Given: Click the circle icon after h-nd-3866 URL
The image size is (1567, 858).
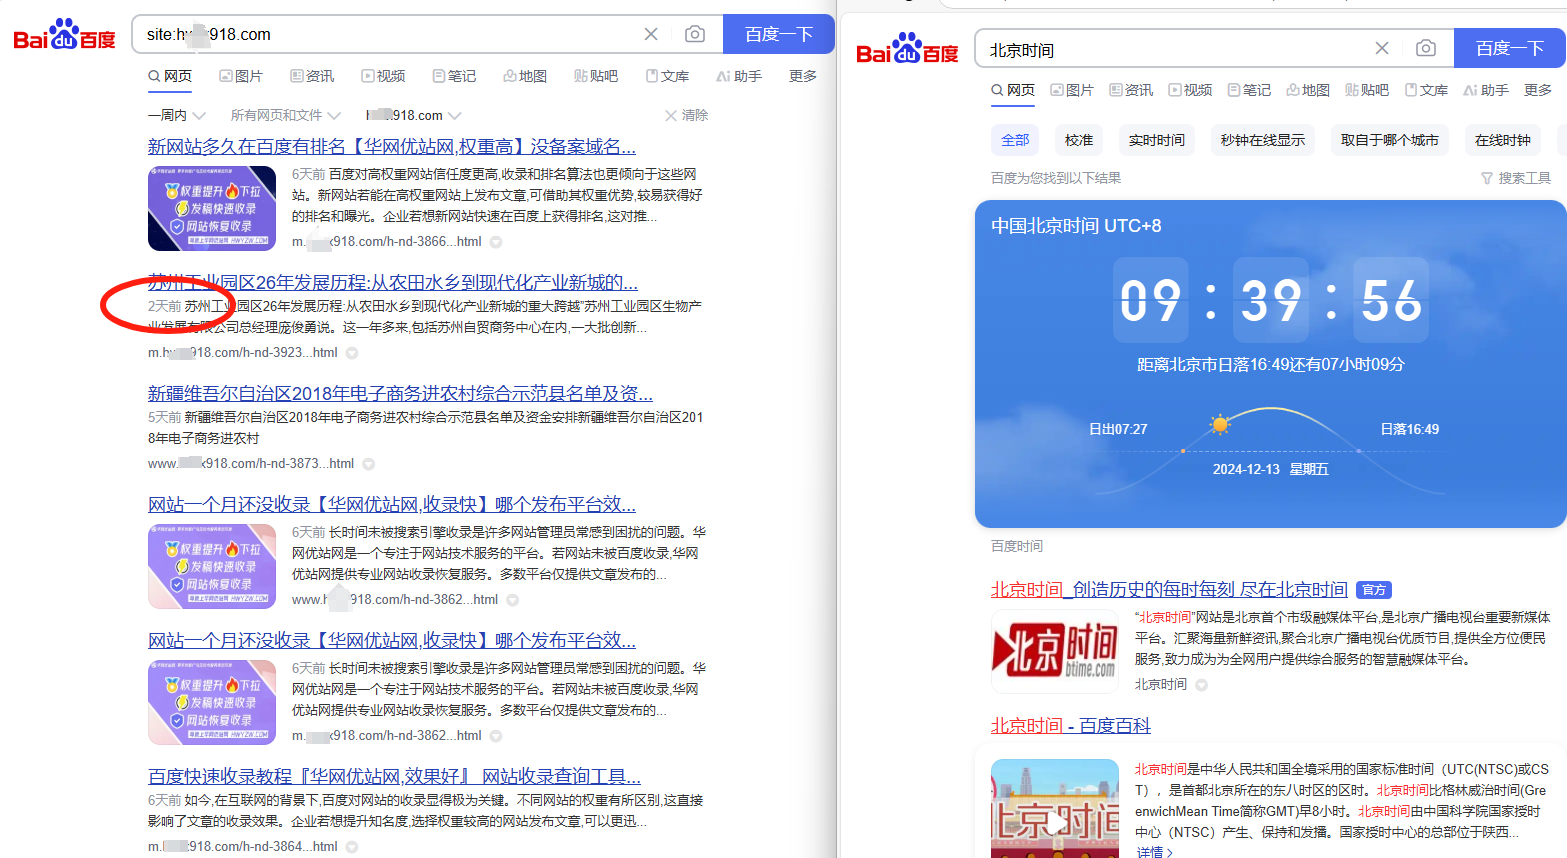Looking at the screenshot, I should coord(496,242).
